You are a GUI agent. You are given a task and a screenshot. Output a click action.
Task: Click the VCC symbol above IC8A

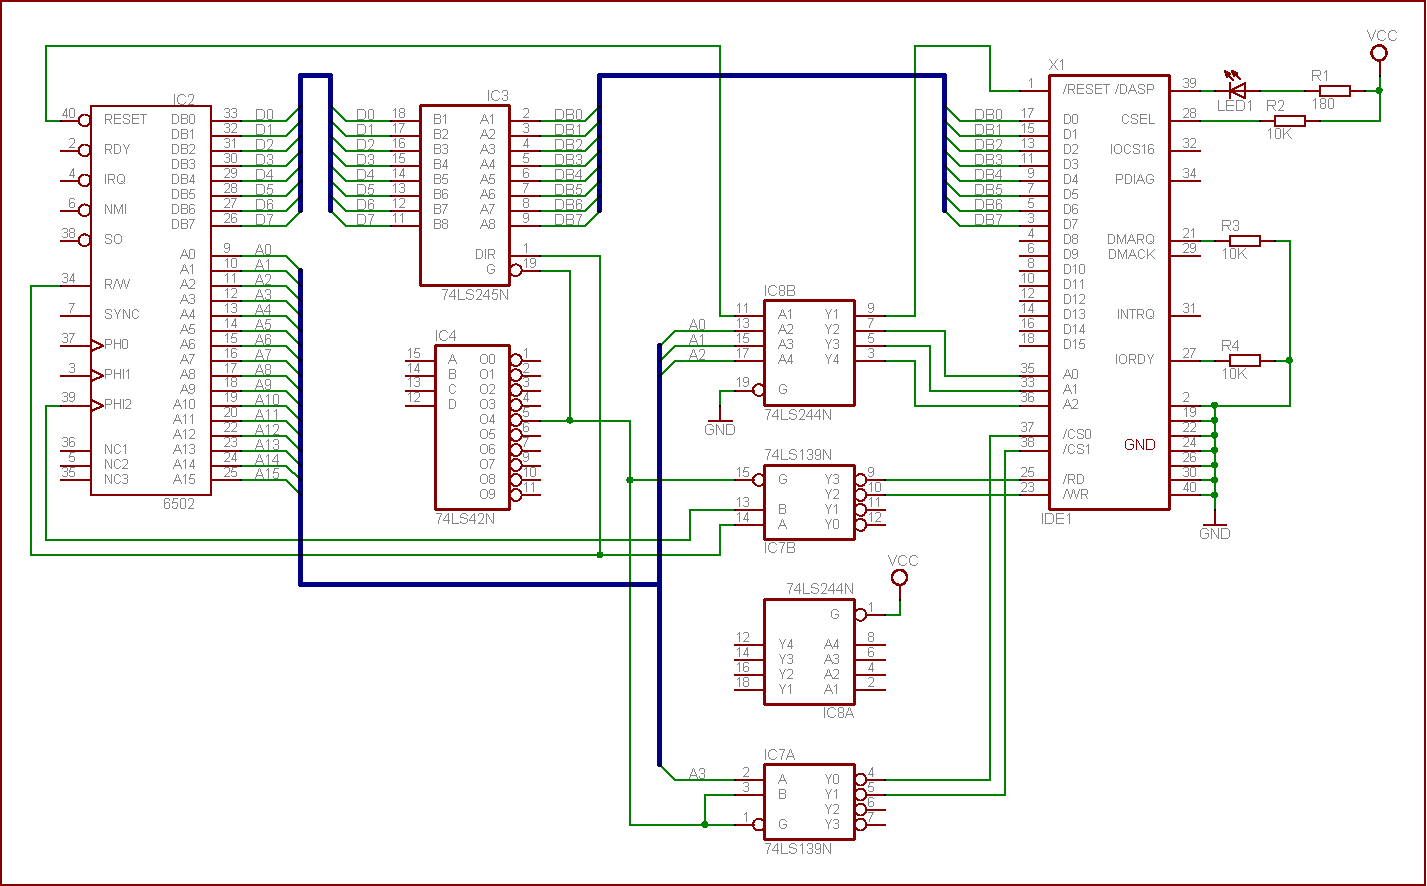pos(899,578)
